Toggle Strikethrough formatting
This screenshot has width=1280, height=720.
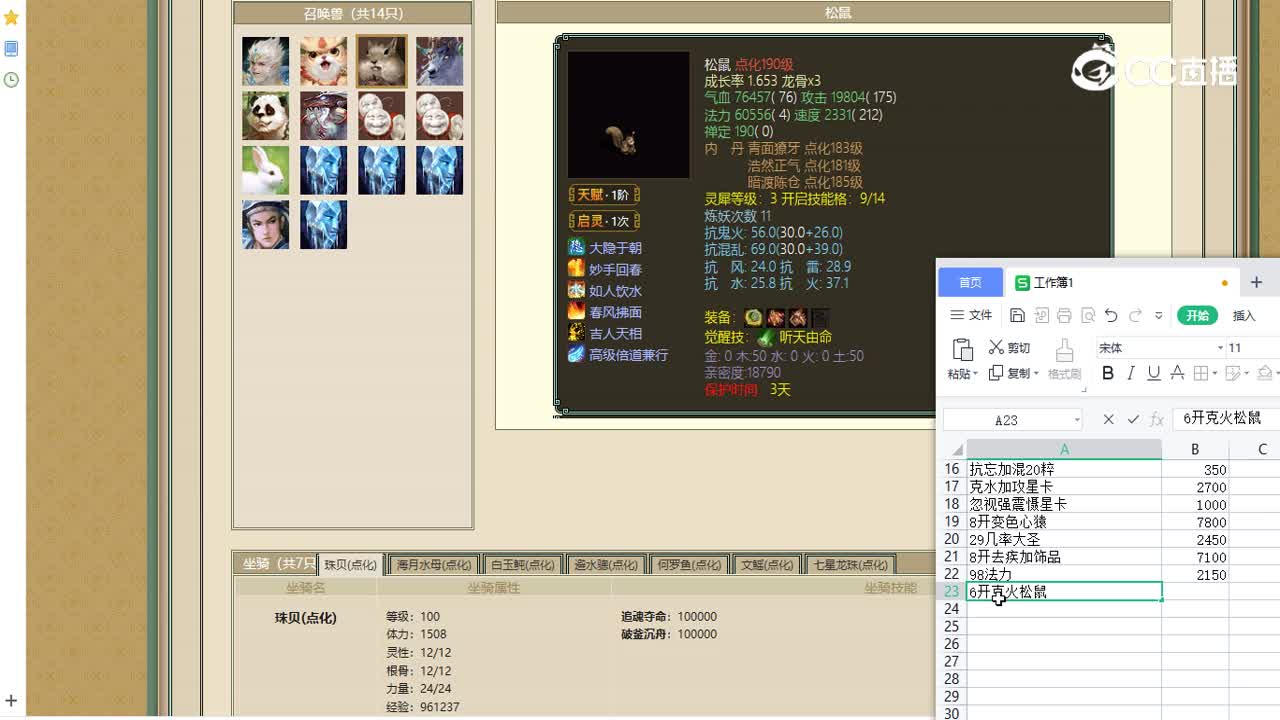click(x=1178, y=373)
